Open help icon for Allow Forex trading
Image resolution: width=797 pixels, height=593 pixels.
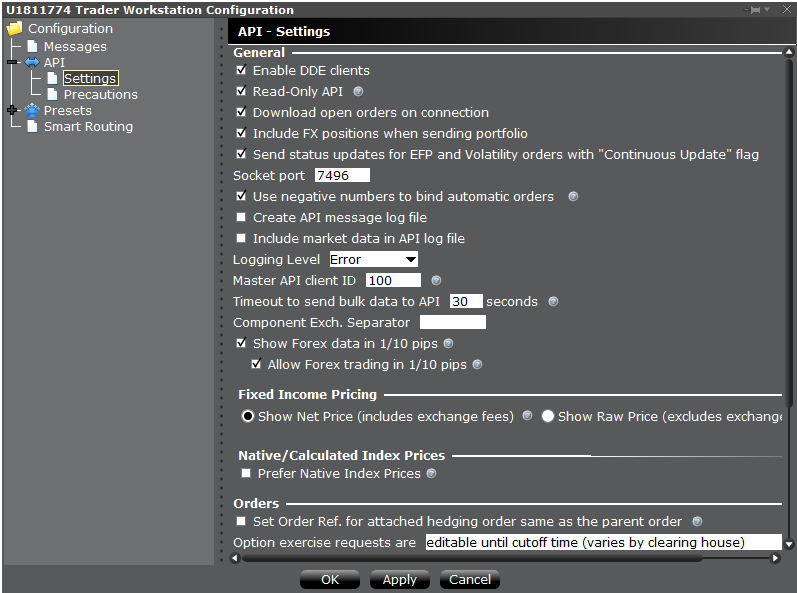pyautogui.click(x=477, y=364)
